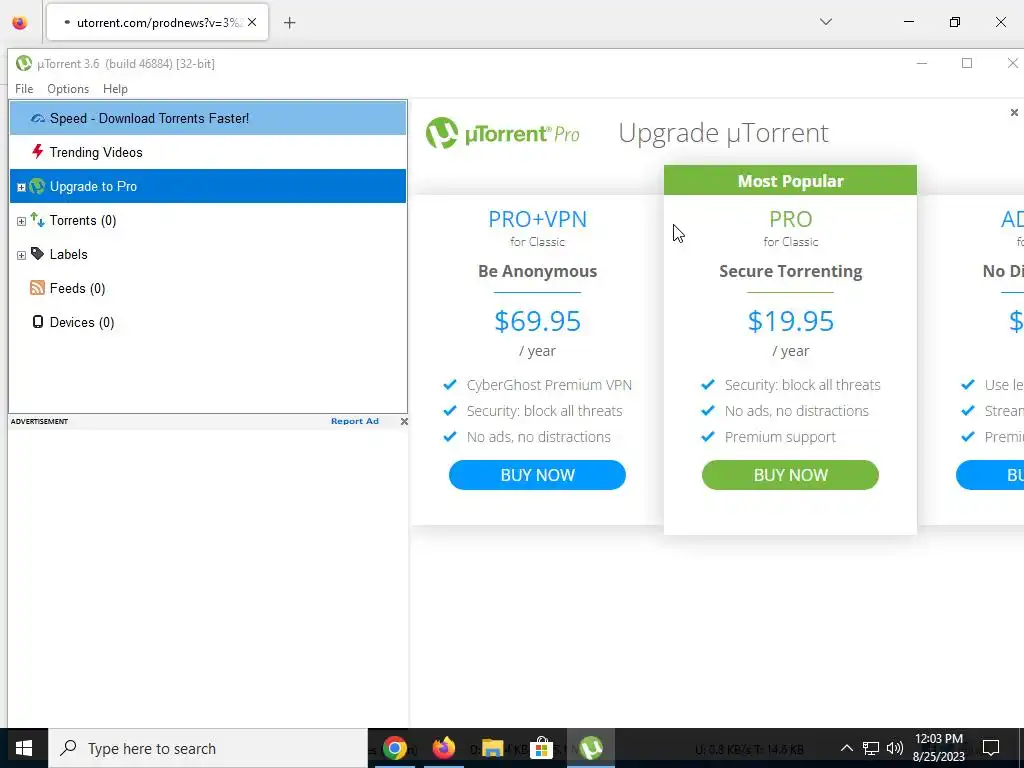Select Feeds (0) in sidebar
This screenshot has width=1024, height=768.
[x=208, y=288]
